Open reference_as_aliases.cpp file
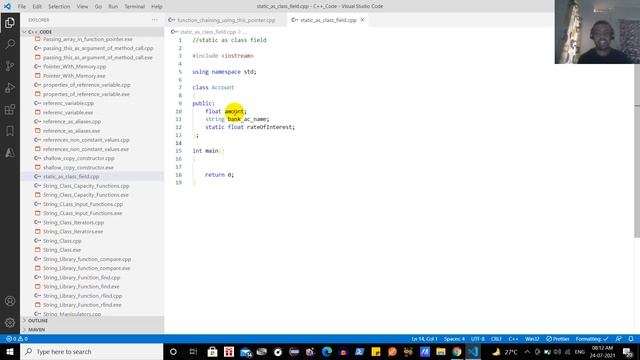Viewport: 640px width, 360px height. pos(72,122)
